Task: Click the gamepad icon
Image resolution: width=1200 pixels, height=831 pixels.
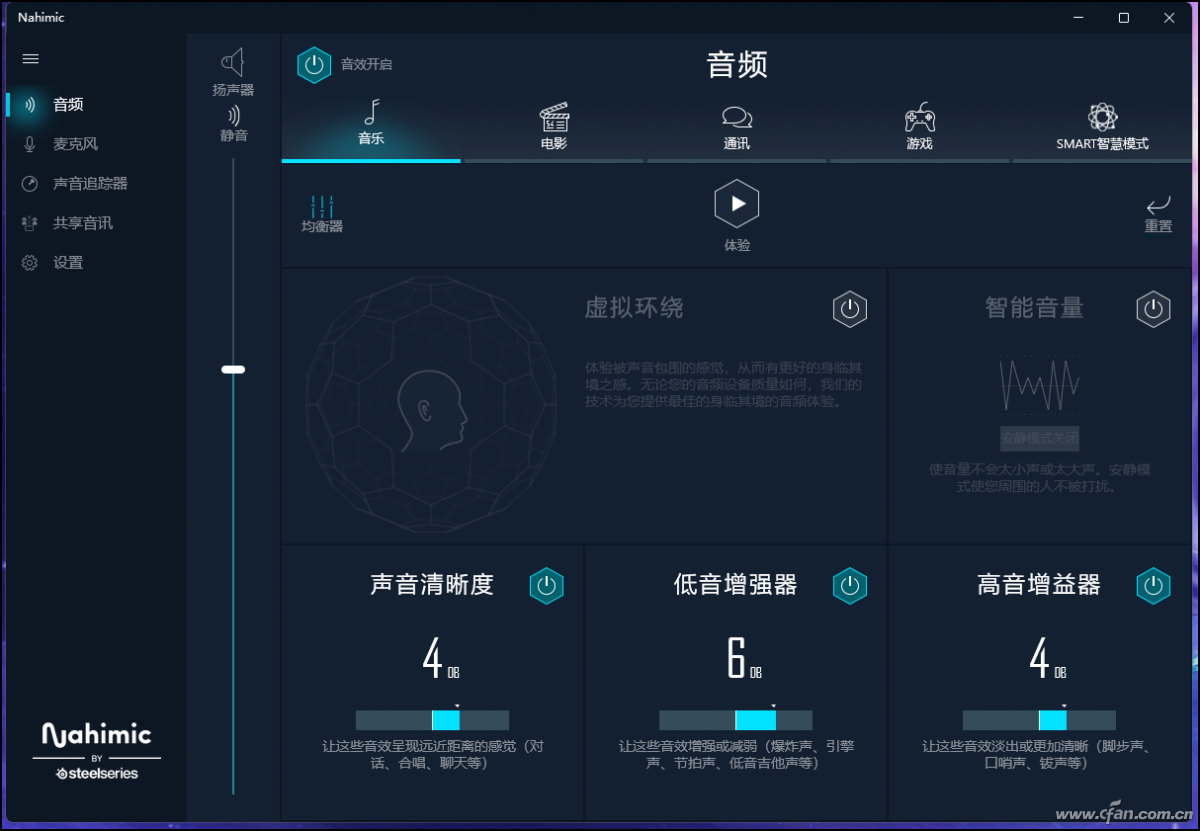Action: click(x=920, y=118)
